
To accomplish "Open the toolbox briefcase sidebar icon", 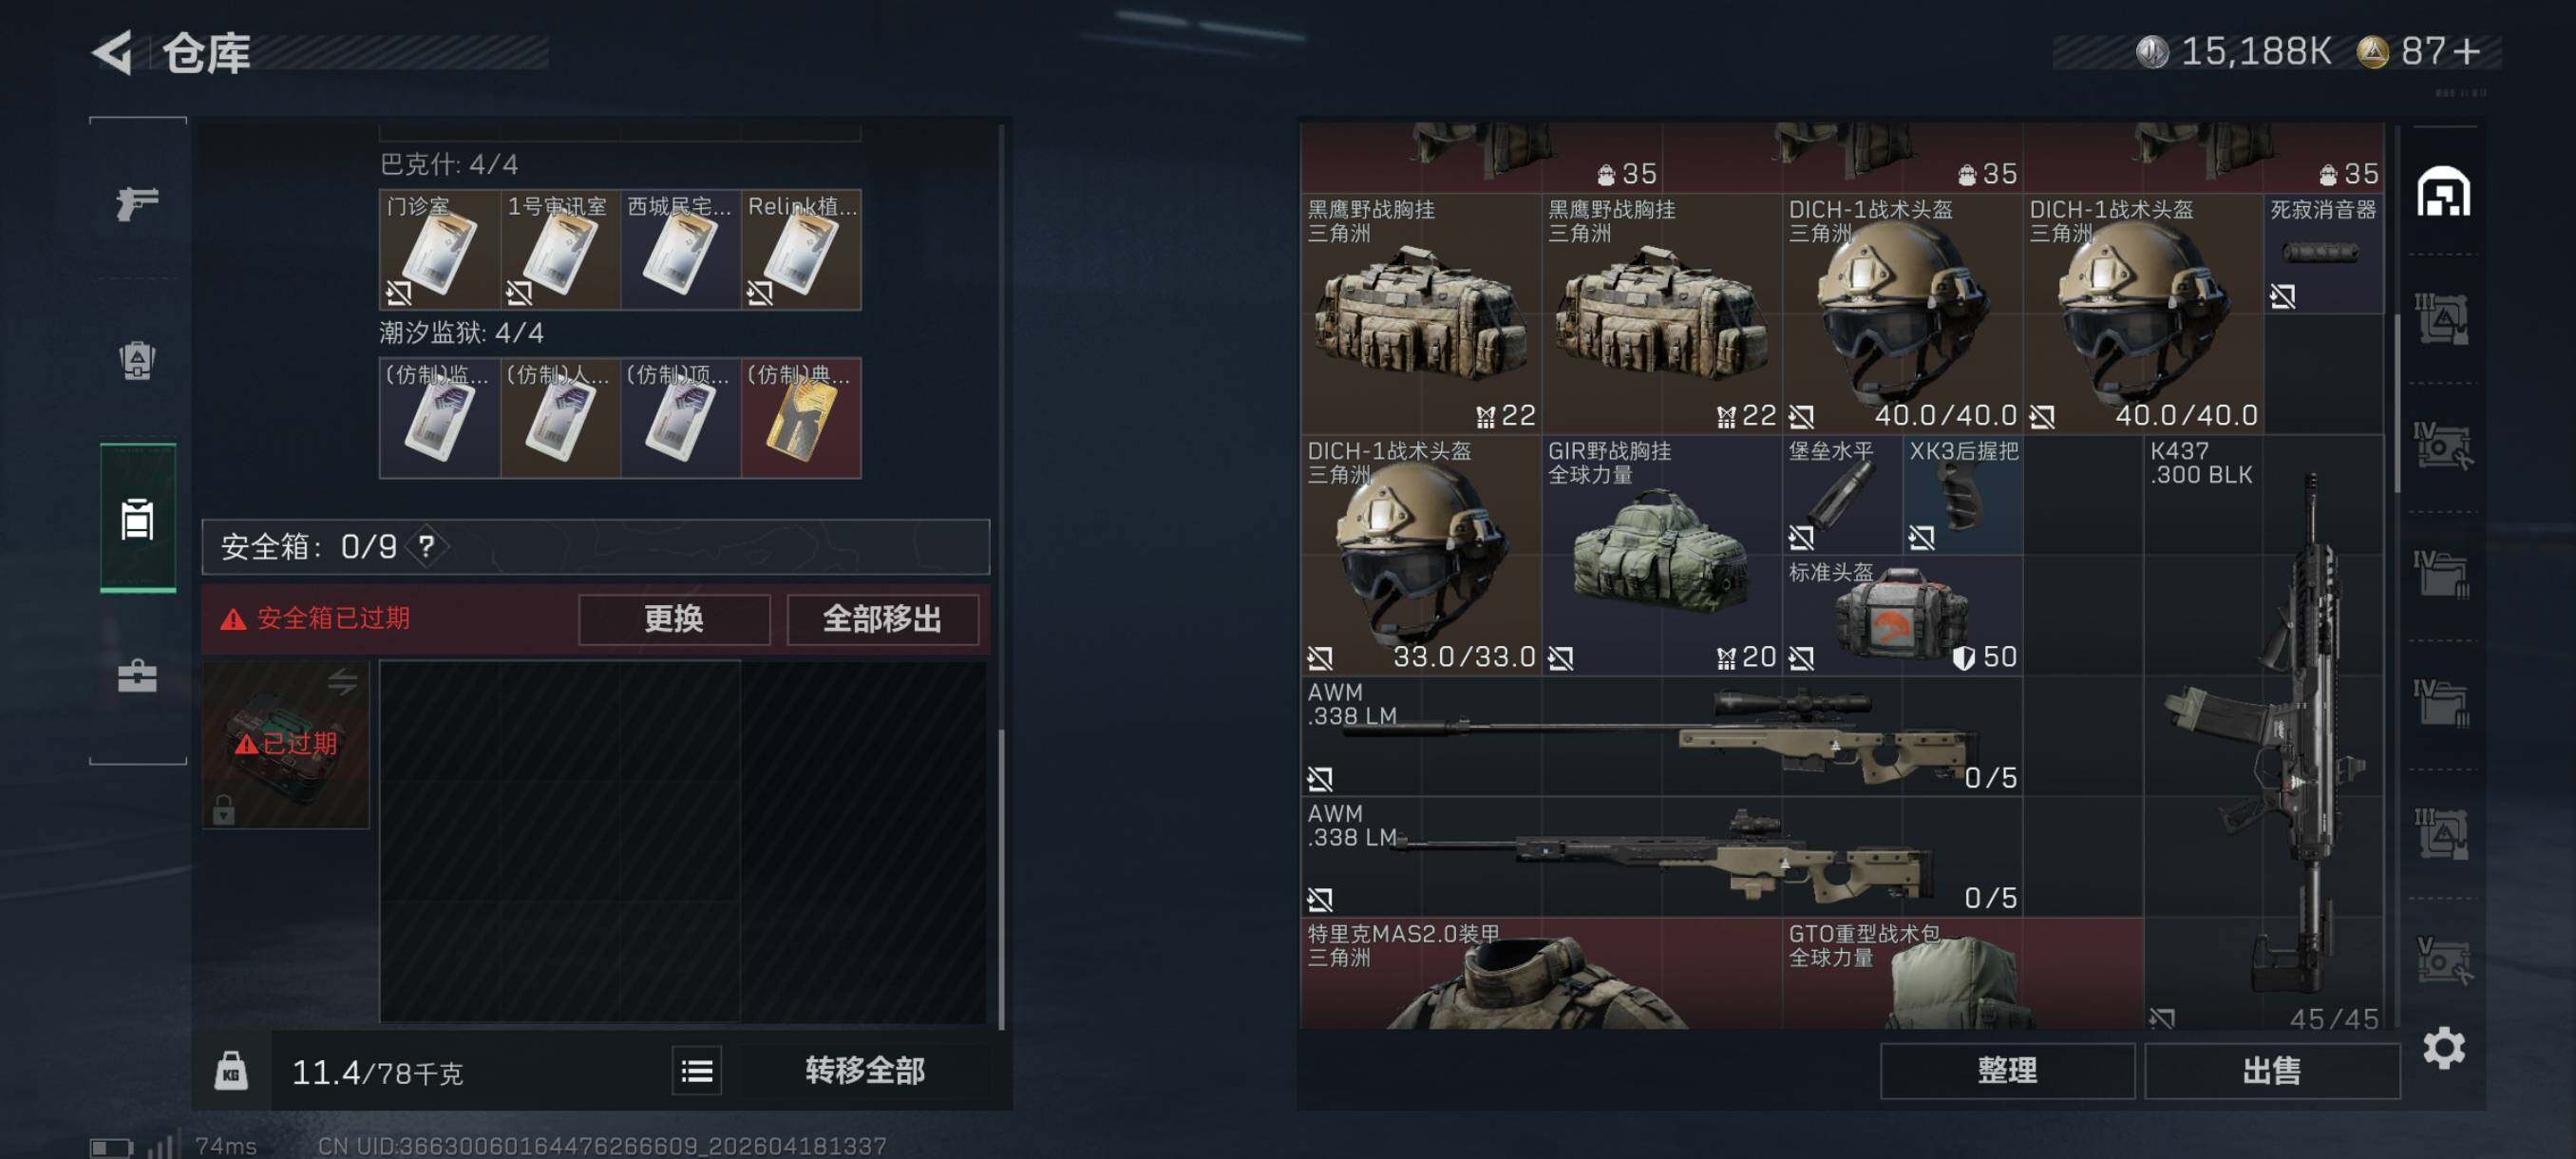I will point(137,676).
